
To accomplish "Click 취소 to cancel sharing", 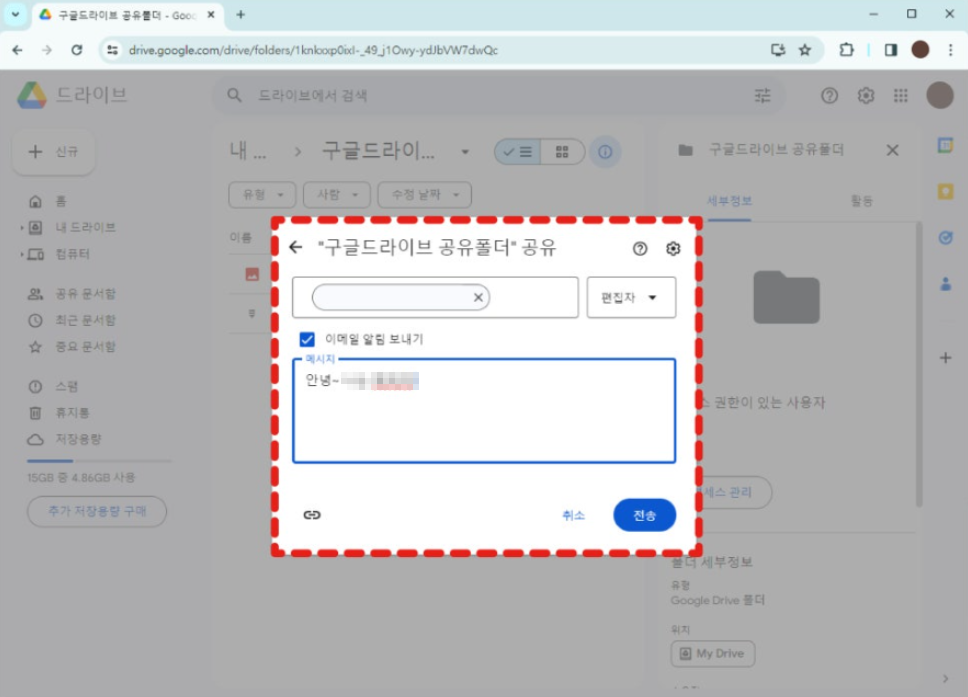I will [x=574, y=515].
